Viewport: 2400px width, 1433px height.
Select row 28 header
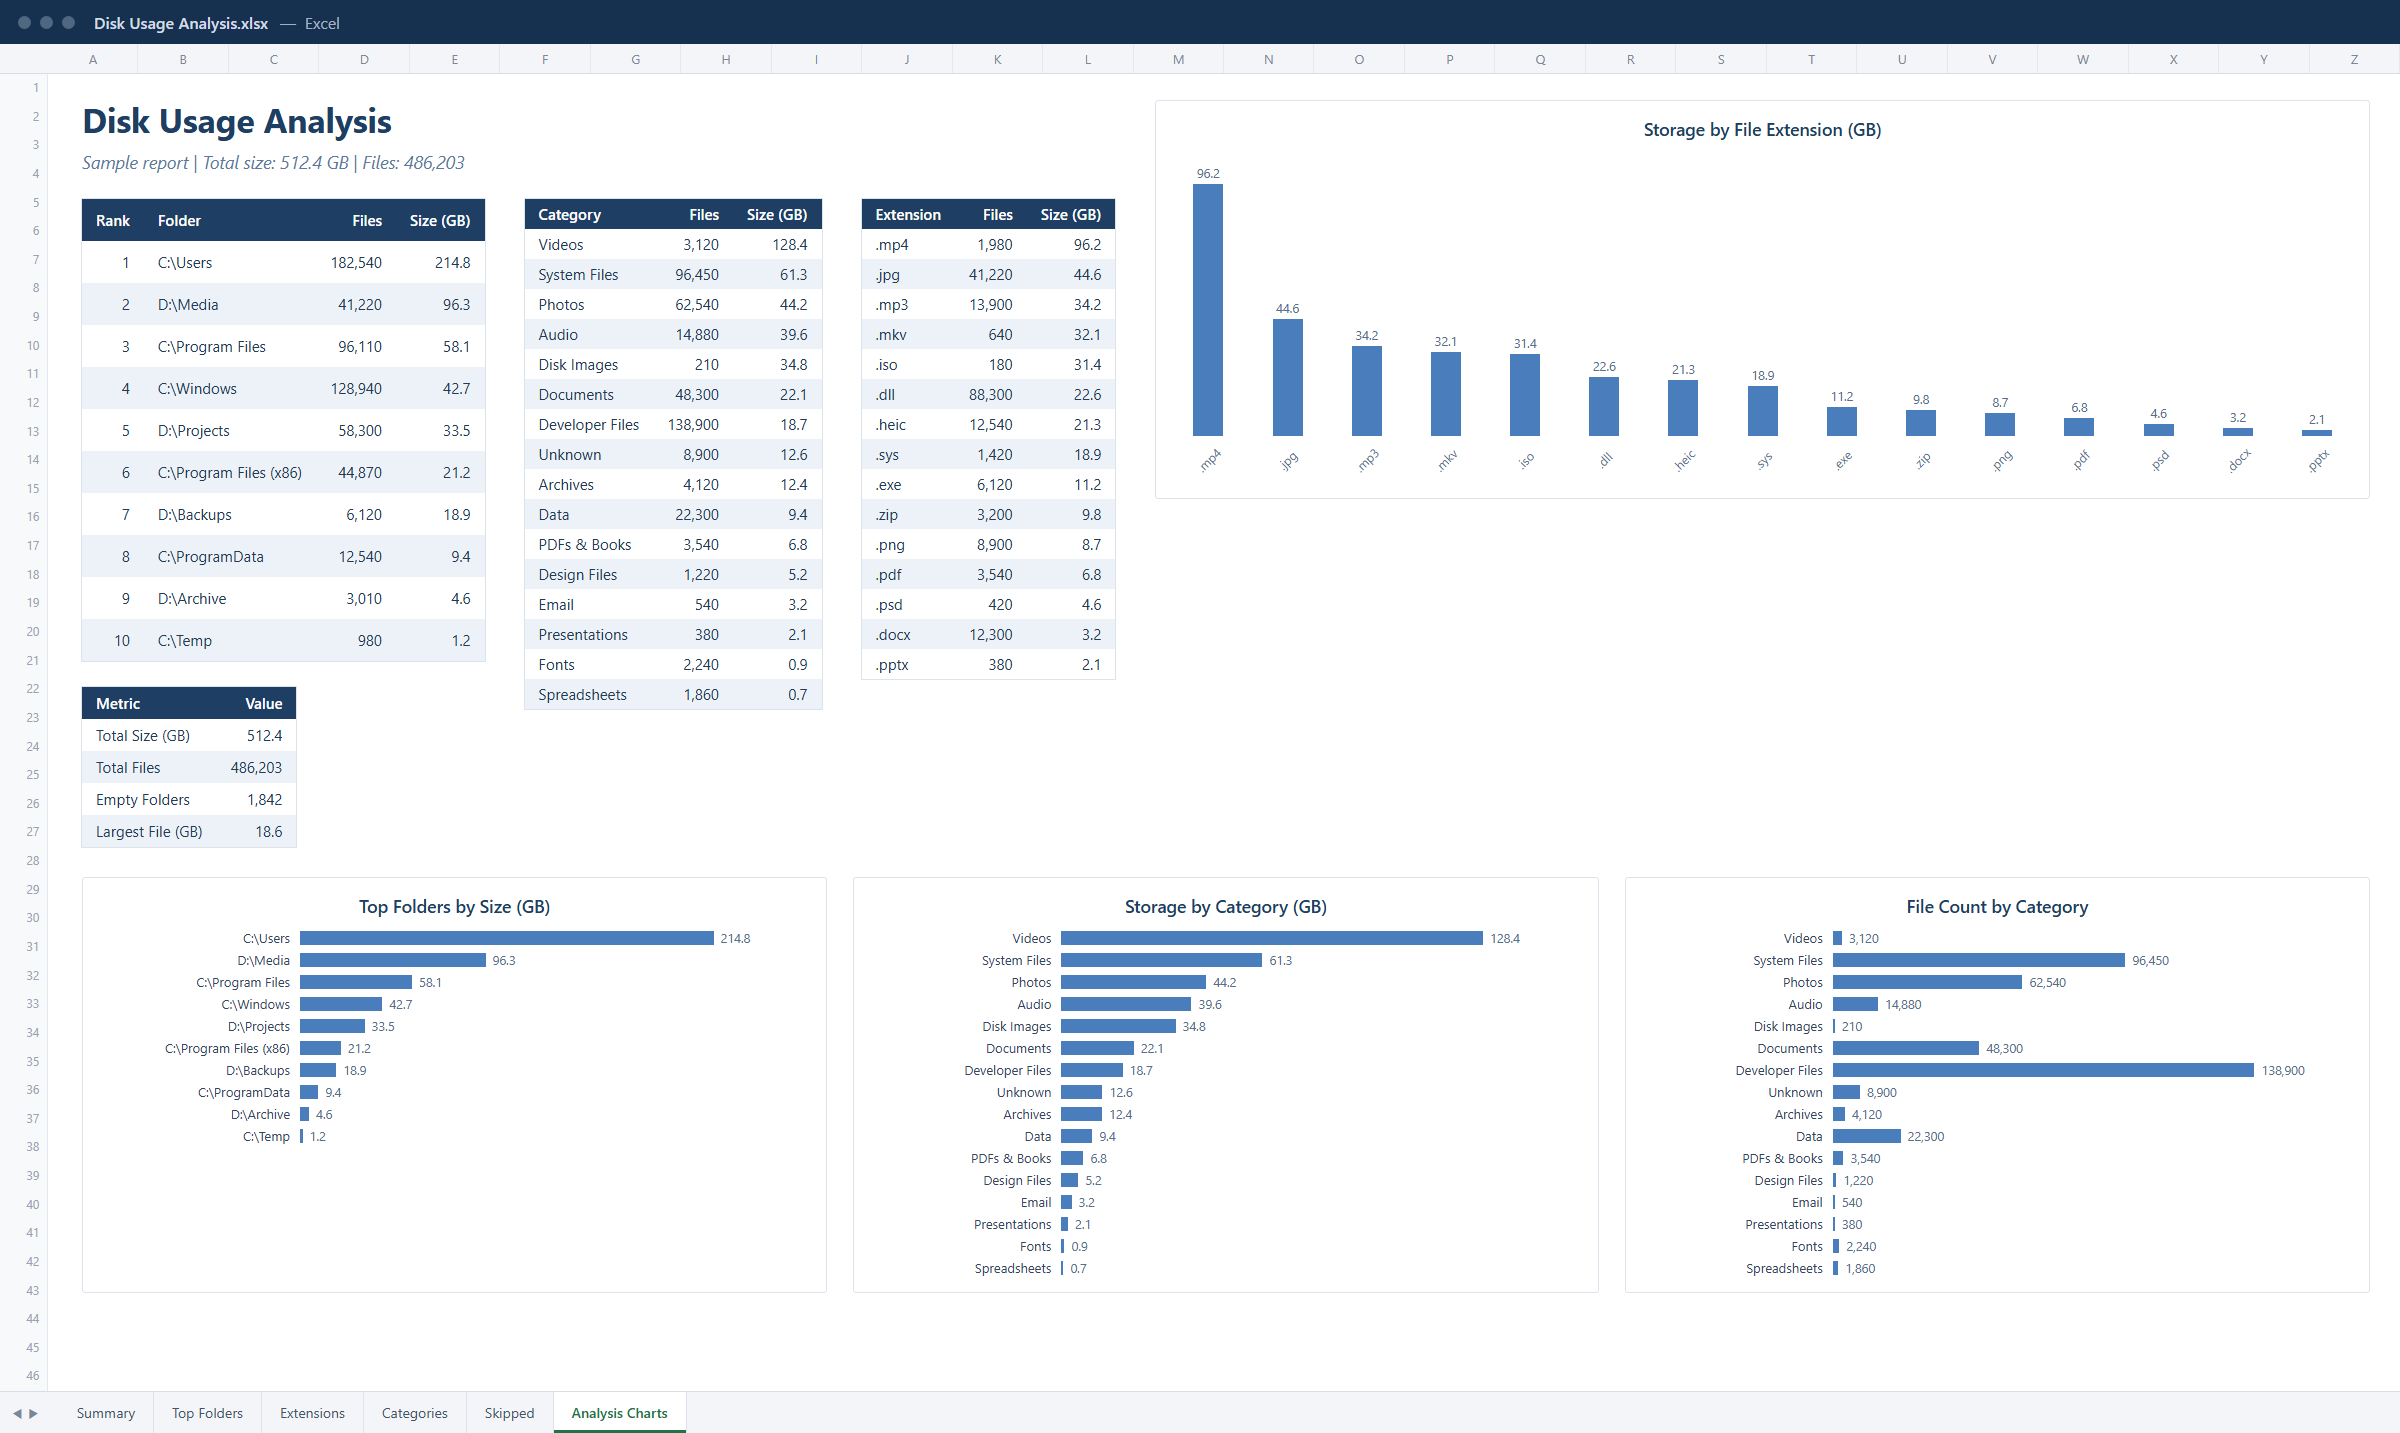pos(24,860)
